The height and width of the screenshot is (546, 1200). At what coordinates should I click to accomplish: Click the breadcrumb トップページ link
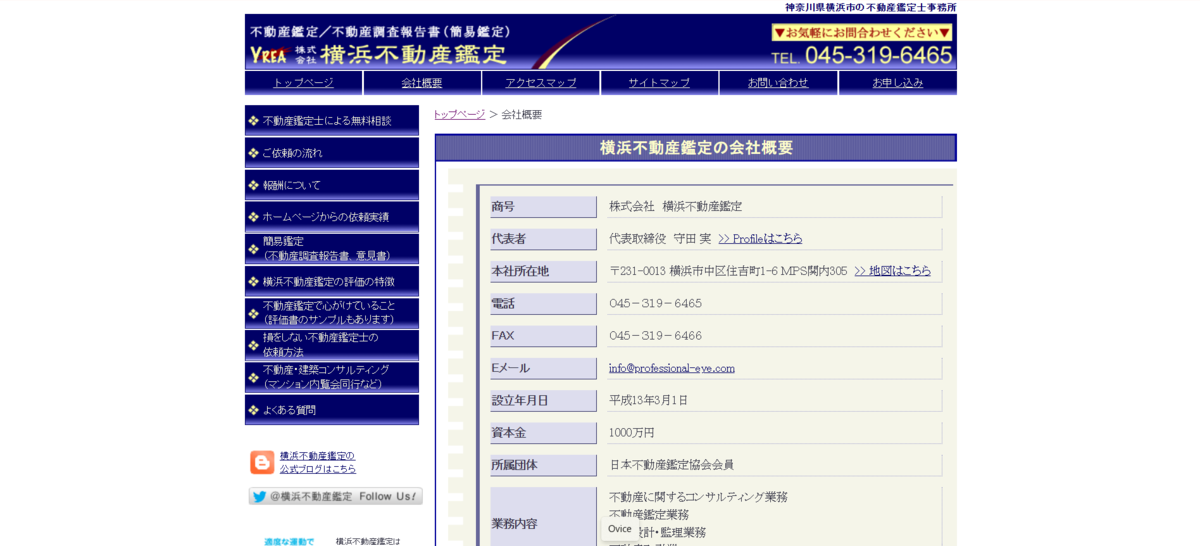(x=459, y=115)
